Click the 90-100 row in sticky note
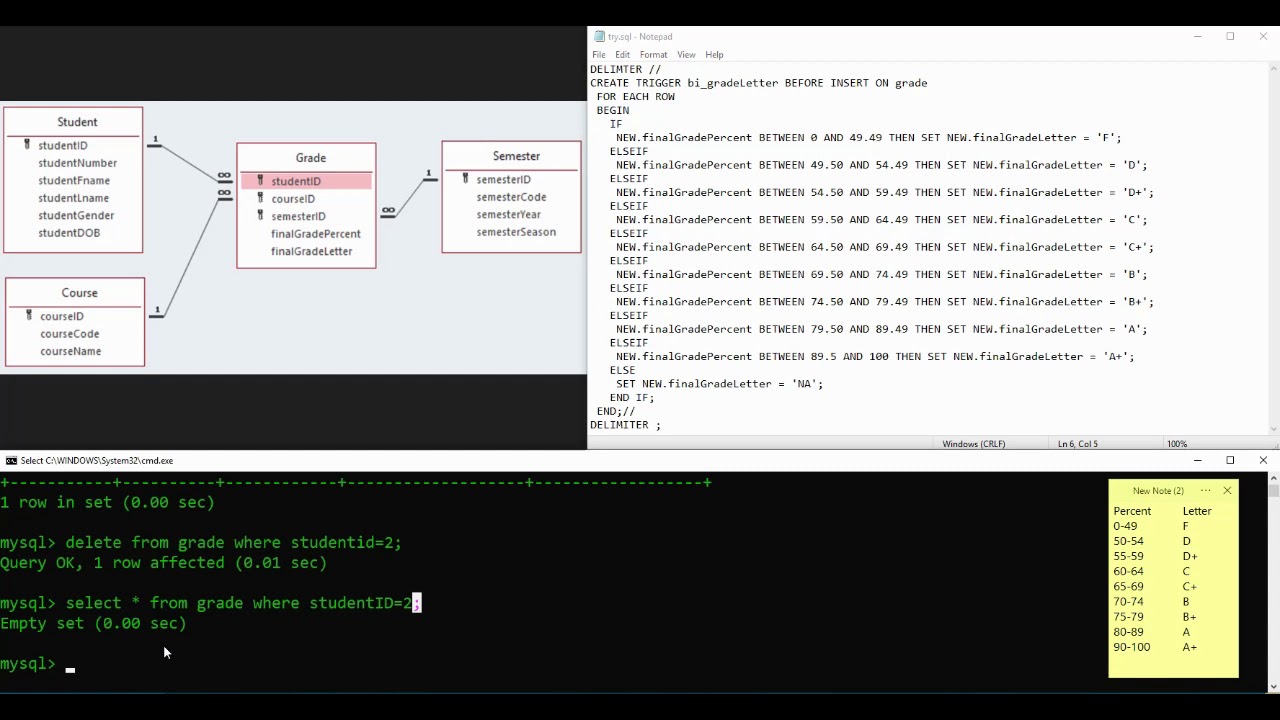Screen dimensions: 1280x720 pos(1155,647)
